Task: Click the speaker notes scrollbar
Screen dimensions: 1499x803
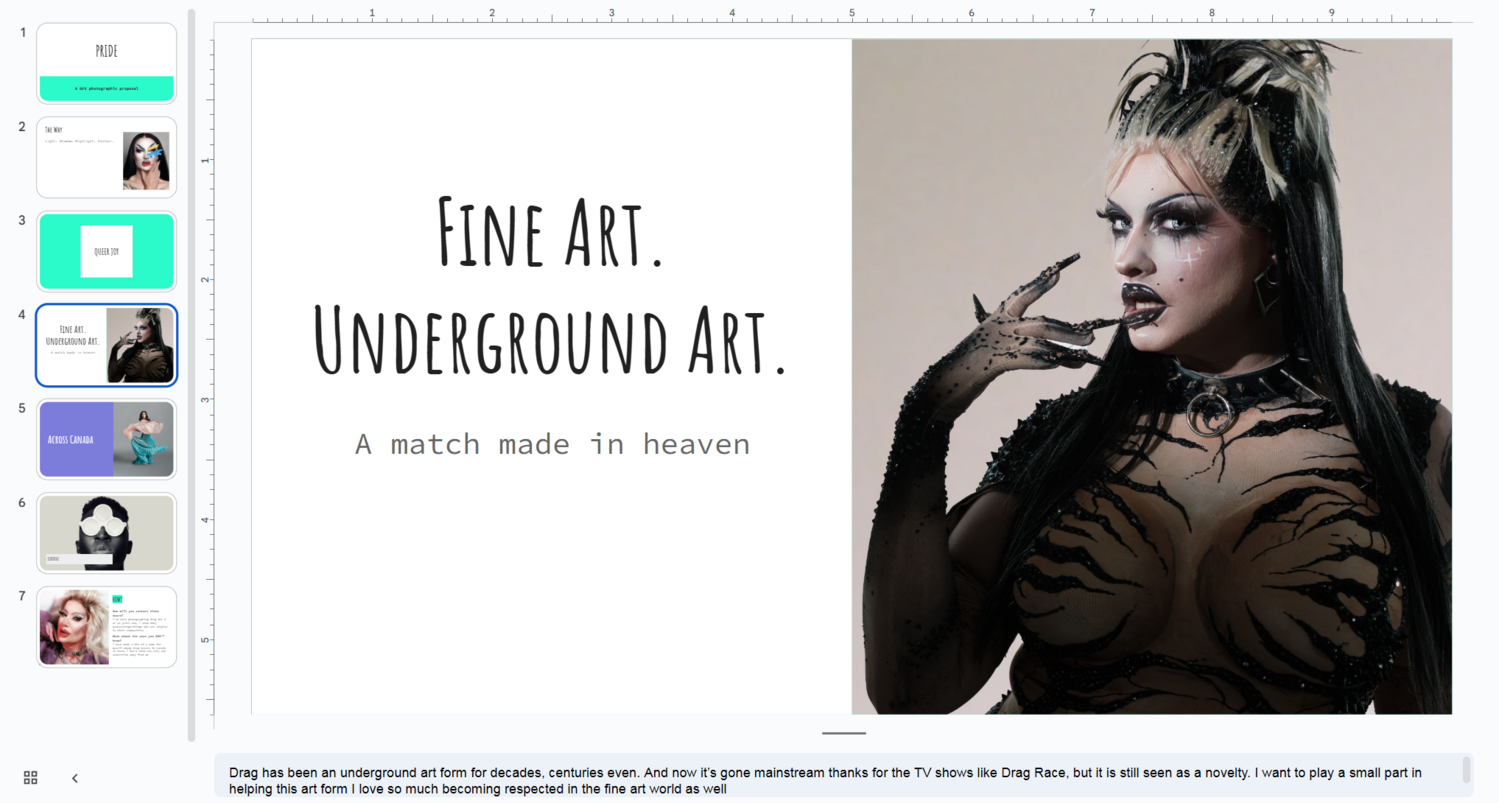Action: tap(1466, 769)
